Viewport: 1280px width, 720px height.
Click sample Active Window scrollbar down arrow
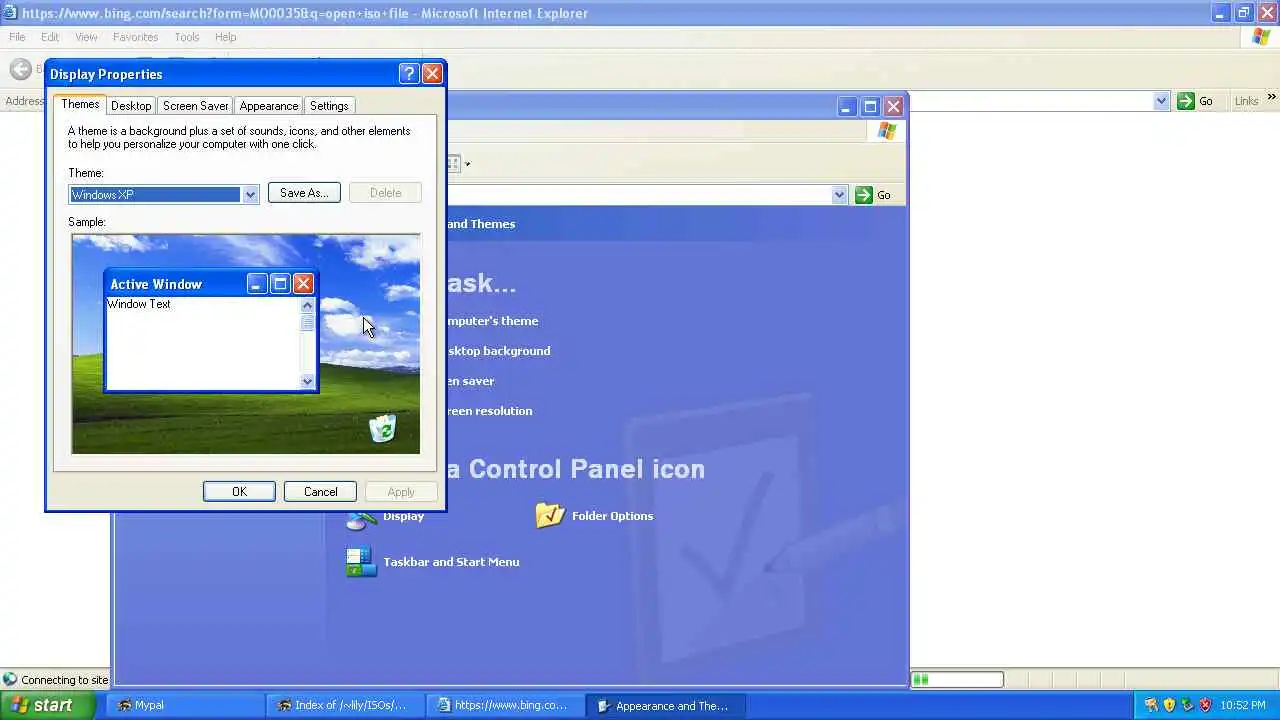coord(307,381)
